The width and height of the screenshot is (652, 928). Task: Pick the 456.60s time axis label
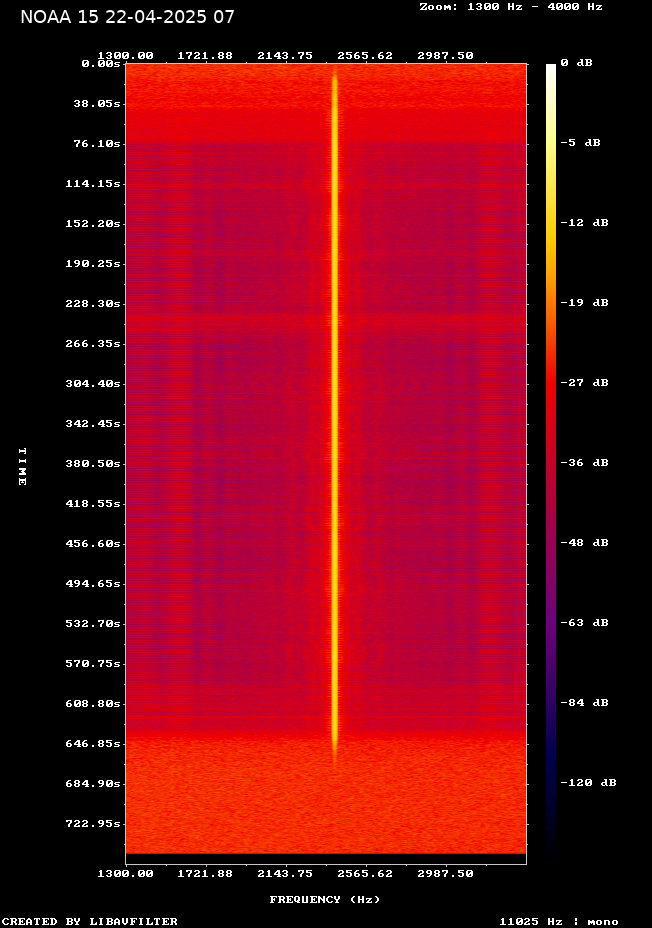(x=93, y=543)
